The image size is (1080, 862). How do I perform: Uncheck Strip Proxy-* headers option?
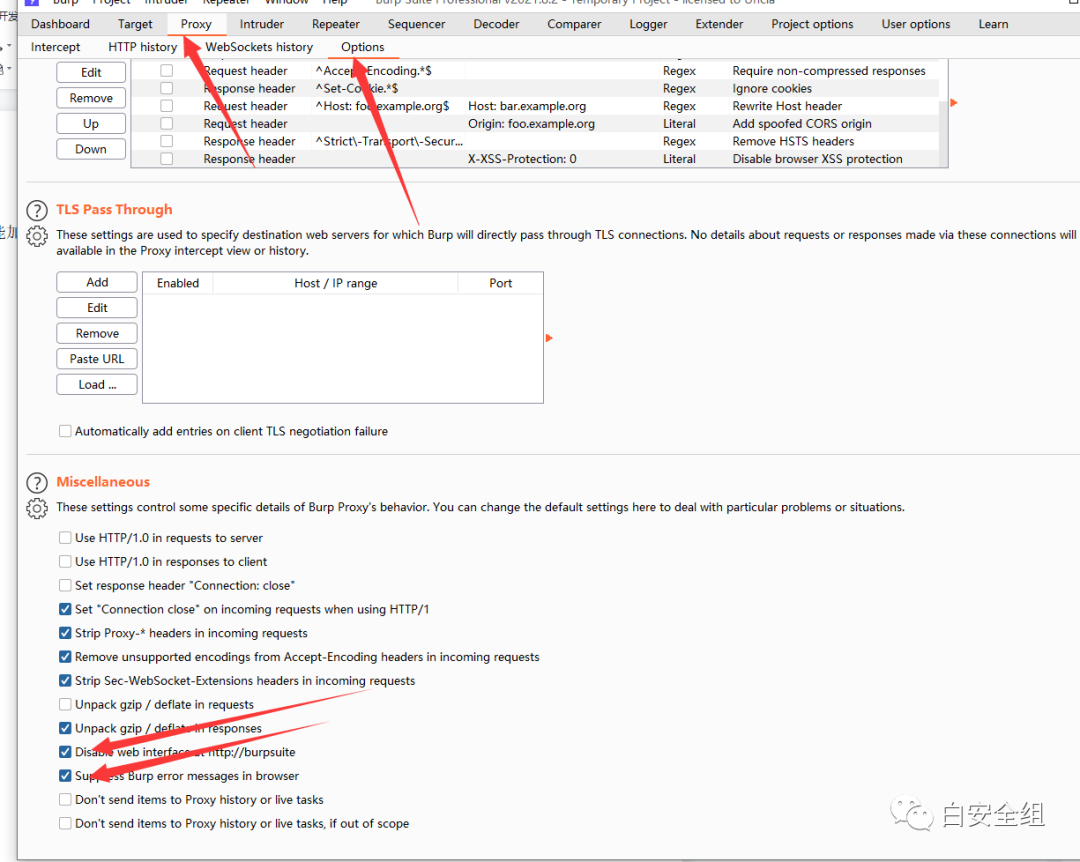point(65,633)
